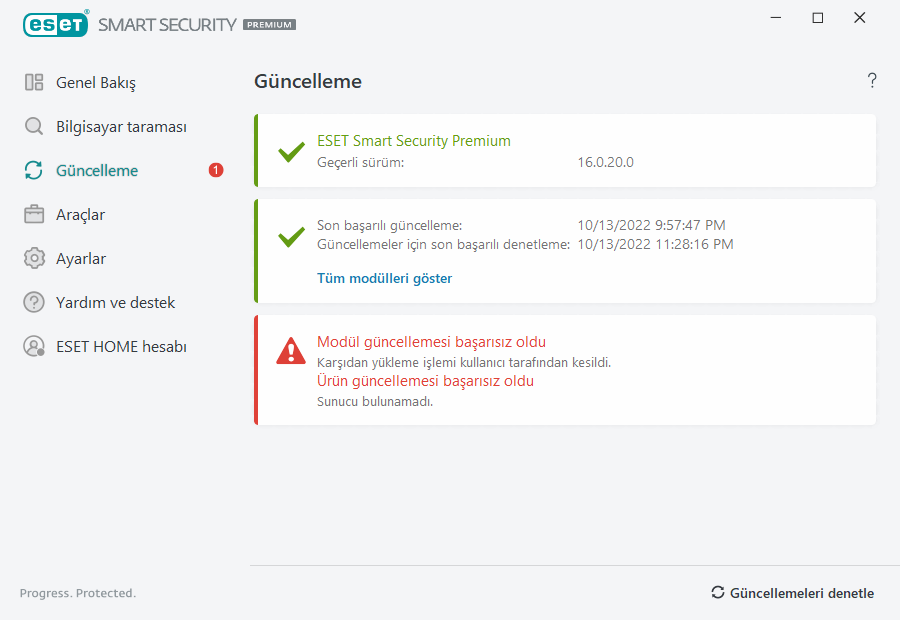
Task: Open Yardım ve destek section
Action: click(x=115, y=303)
